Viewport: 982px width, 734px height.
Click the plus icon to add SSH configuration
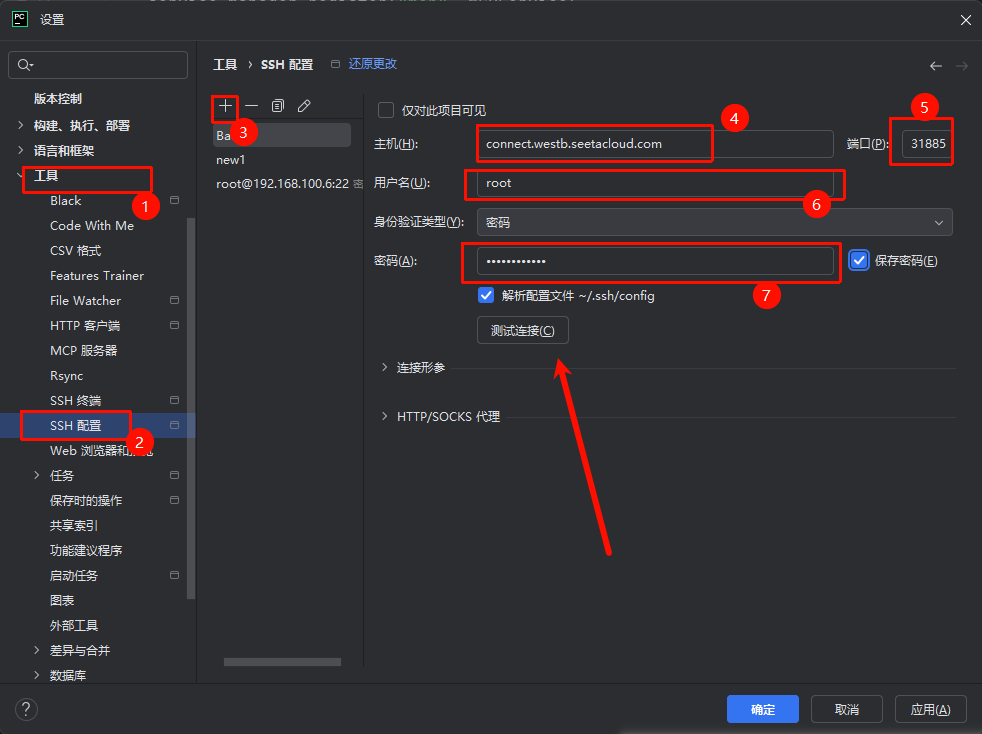pos(226,105)
